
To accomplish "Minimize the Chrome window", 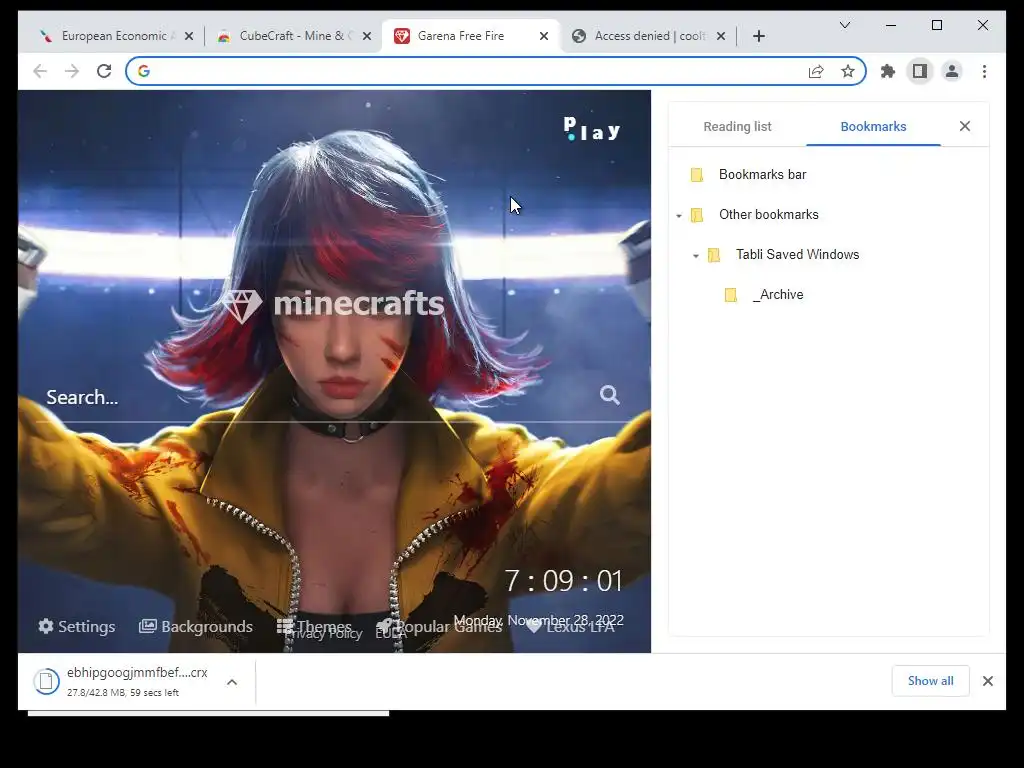I will coord(891,25).
